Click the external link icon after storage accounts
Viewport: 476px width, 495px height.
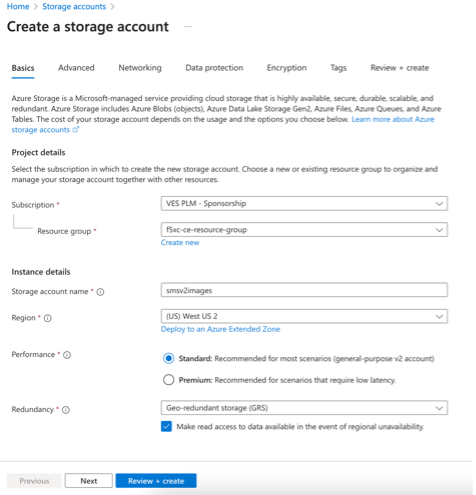pos(76,129)
